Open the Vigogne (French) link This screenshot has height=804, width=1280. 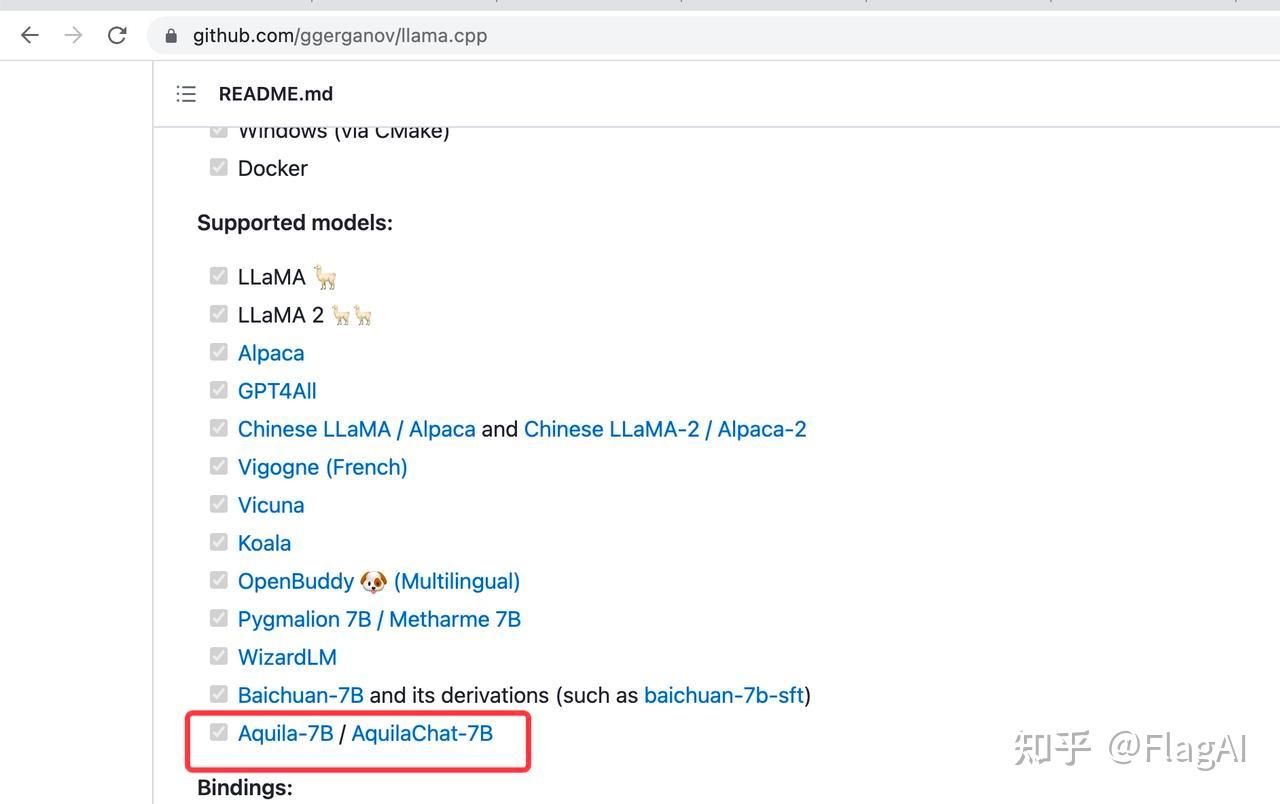coord(322,467)
